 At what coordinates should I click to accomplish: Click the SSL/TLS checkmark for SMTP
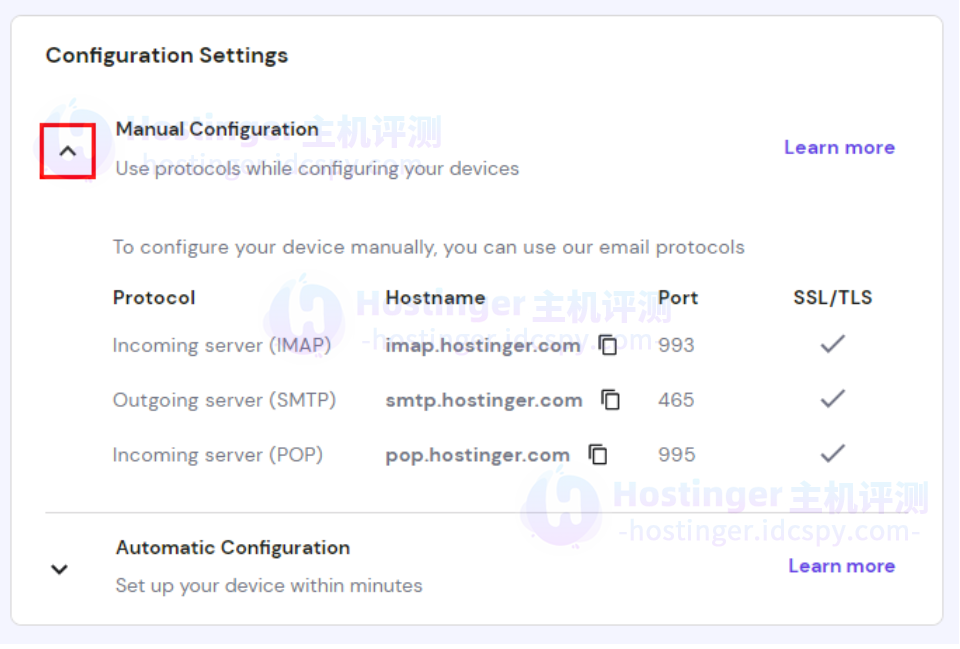(x=832, y=399)
